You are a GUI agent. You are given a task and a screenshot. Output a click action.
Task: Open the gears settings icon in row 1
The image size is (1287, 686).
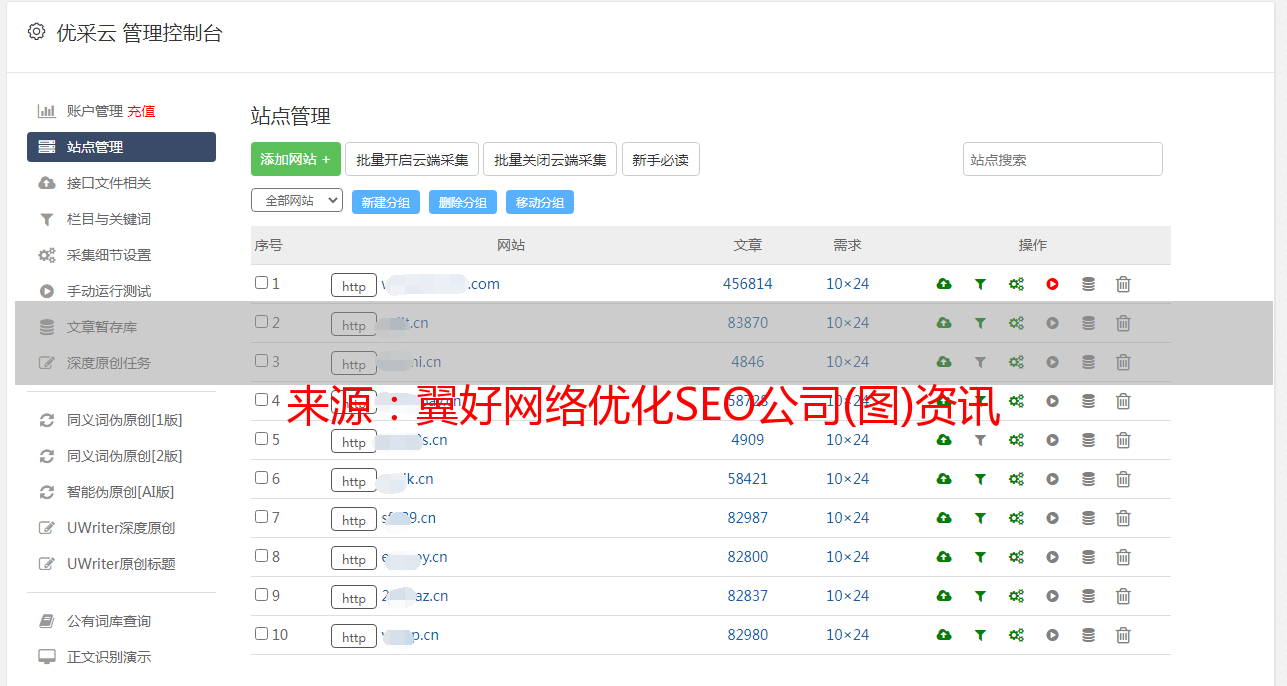[x=1016, y=284]
